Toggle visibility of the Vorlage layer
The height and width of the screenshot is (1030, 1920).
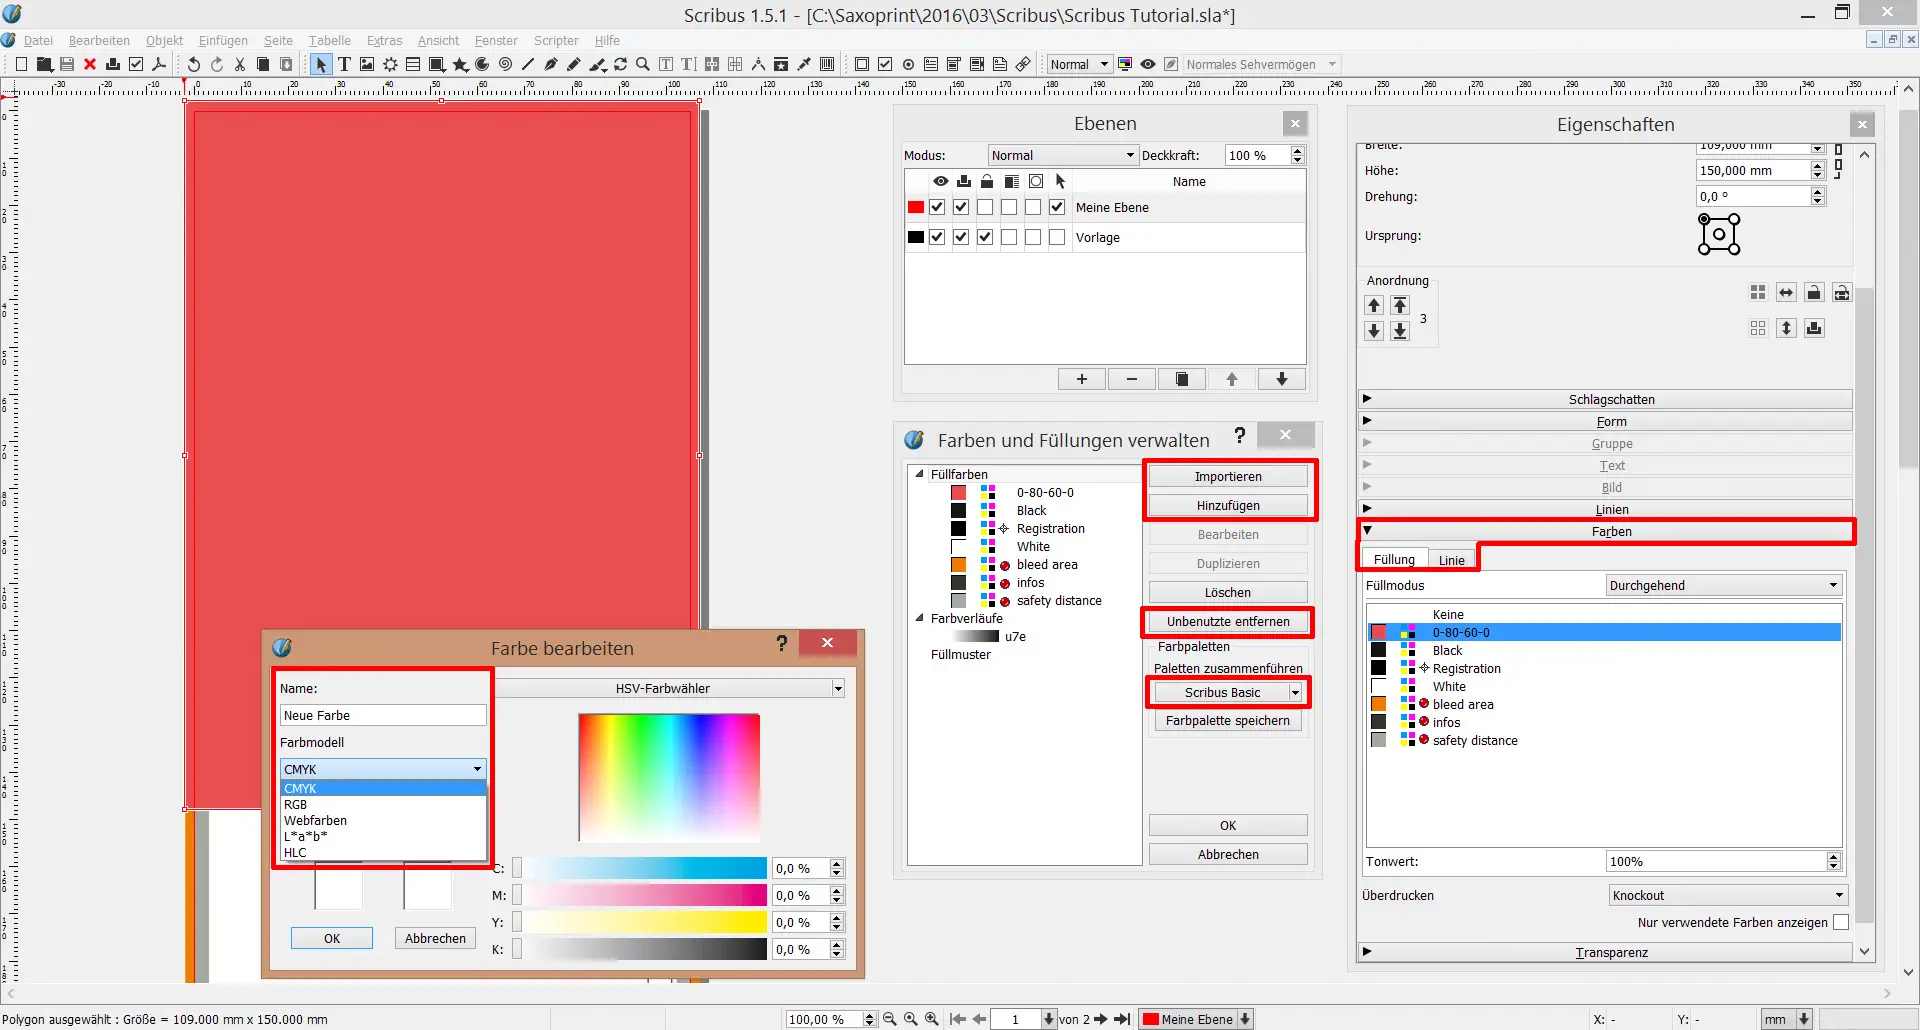pos(937,237)
